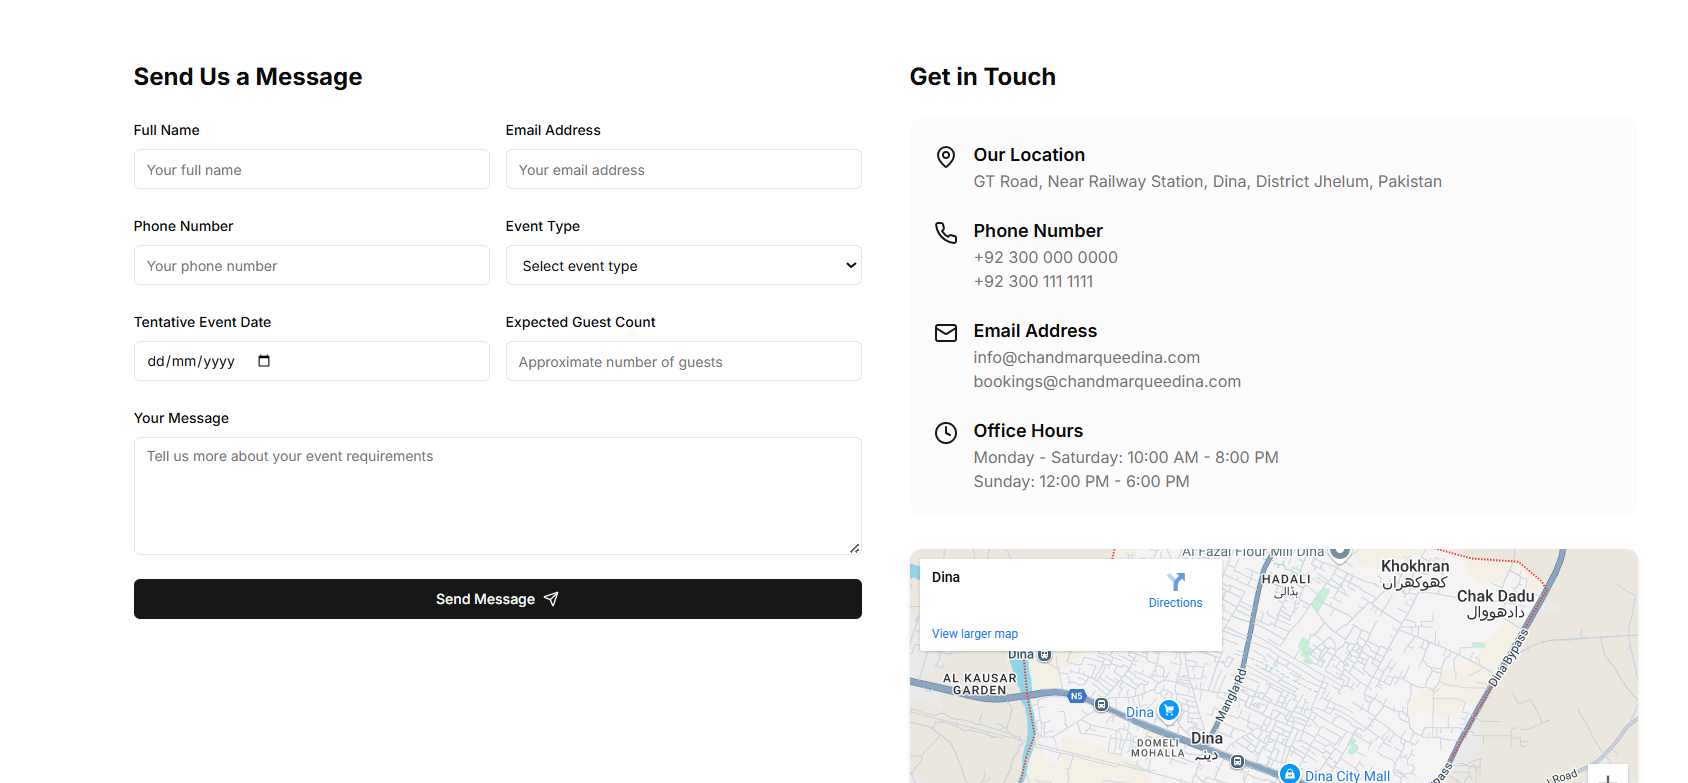Click the telephone icon beside Phone Number

945,233
